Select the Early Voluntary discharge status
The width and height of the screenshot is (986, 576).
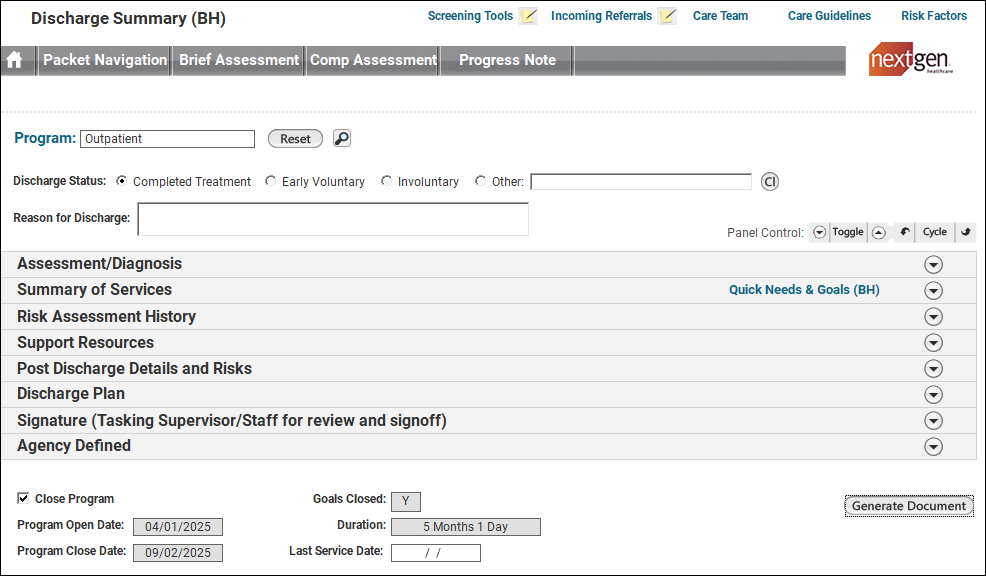pyautogui.click(x=271, y=182)
